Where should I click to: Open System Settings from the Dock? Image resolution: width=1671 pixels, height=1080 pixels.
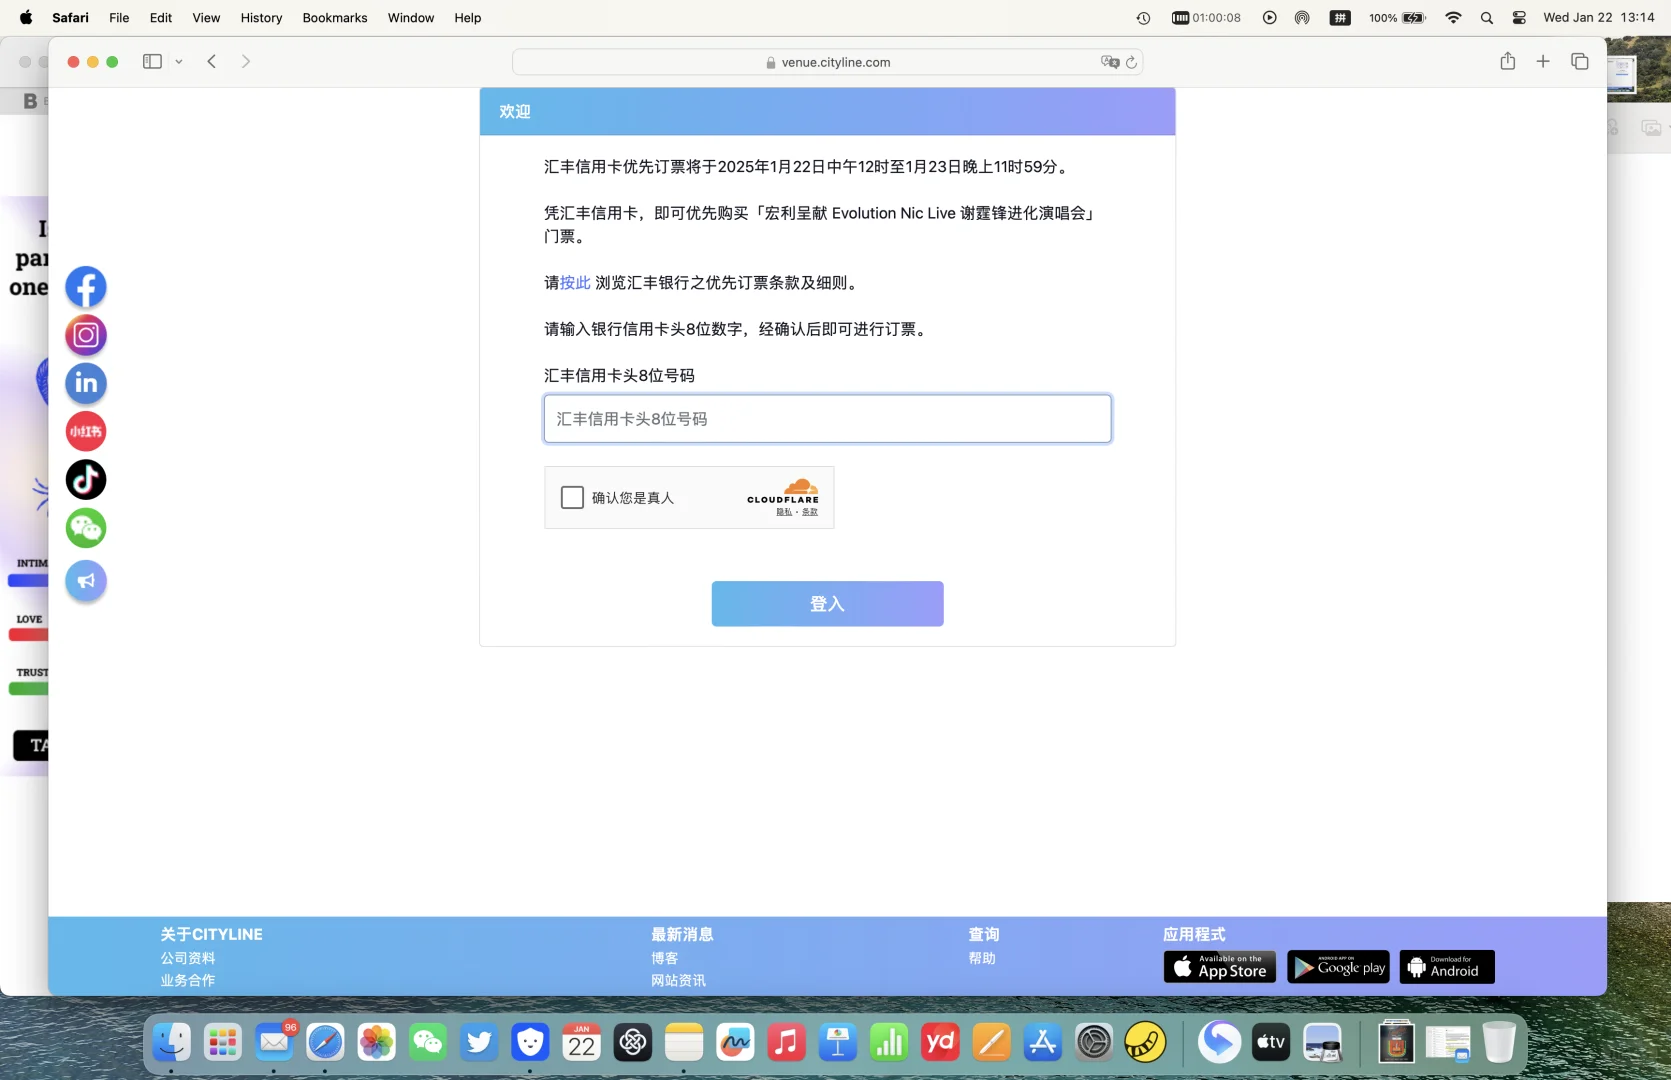click(1094, 1043)
